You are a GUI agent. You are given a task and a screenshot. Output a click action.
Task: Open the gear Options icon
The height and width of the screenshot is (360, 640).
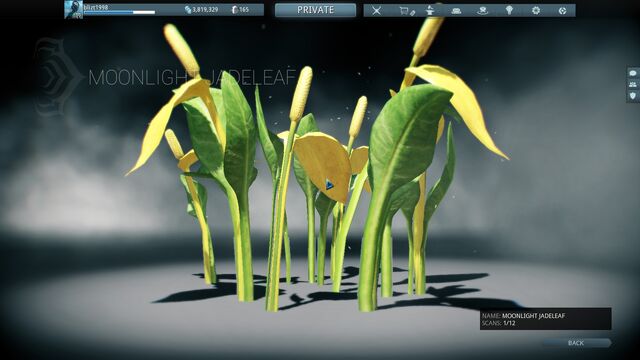point(536,11)
